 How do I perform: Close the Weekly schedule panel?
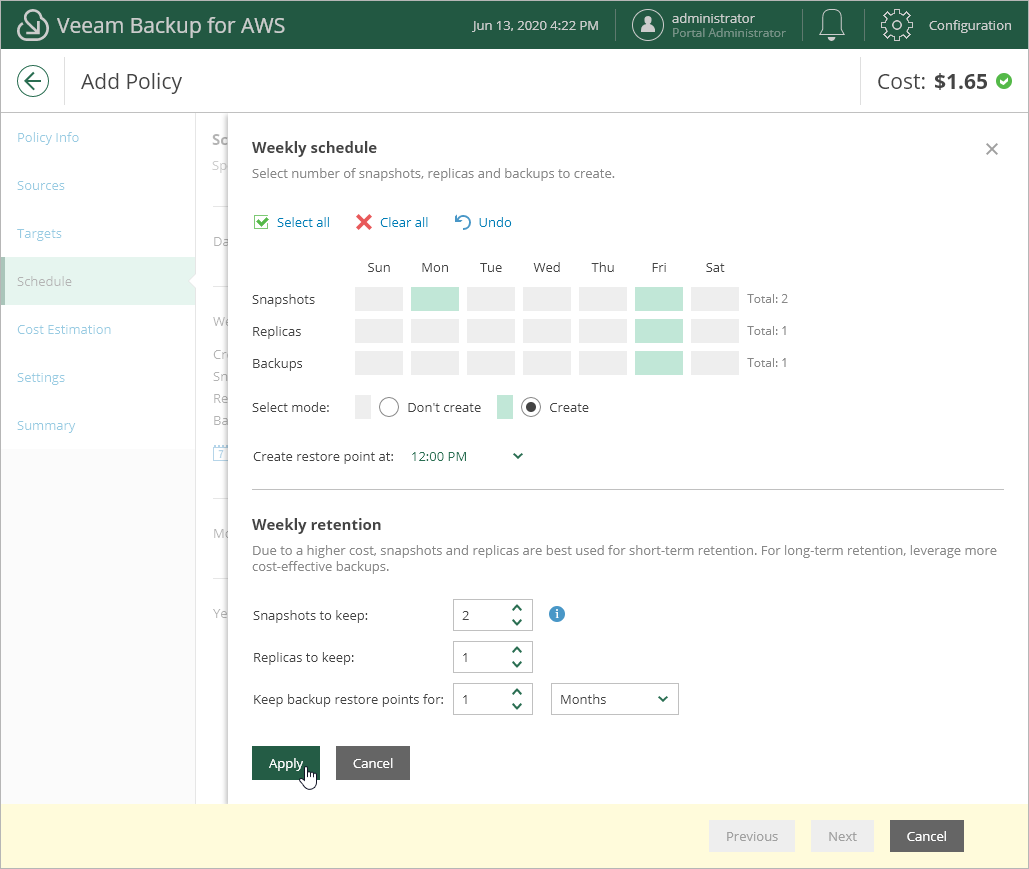click(992, 149)
